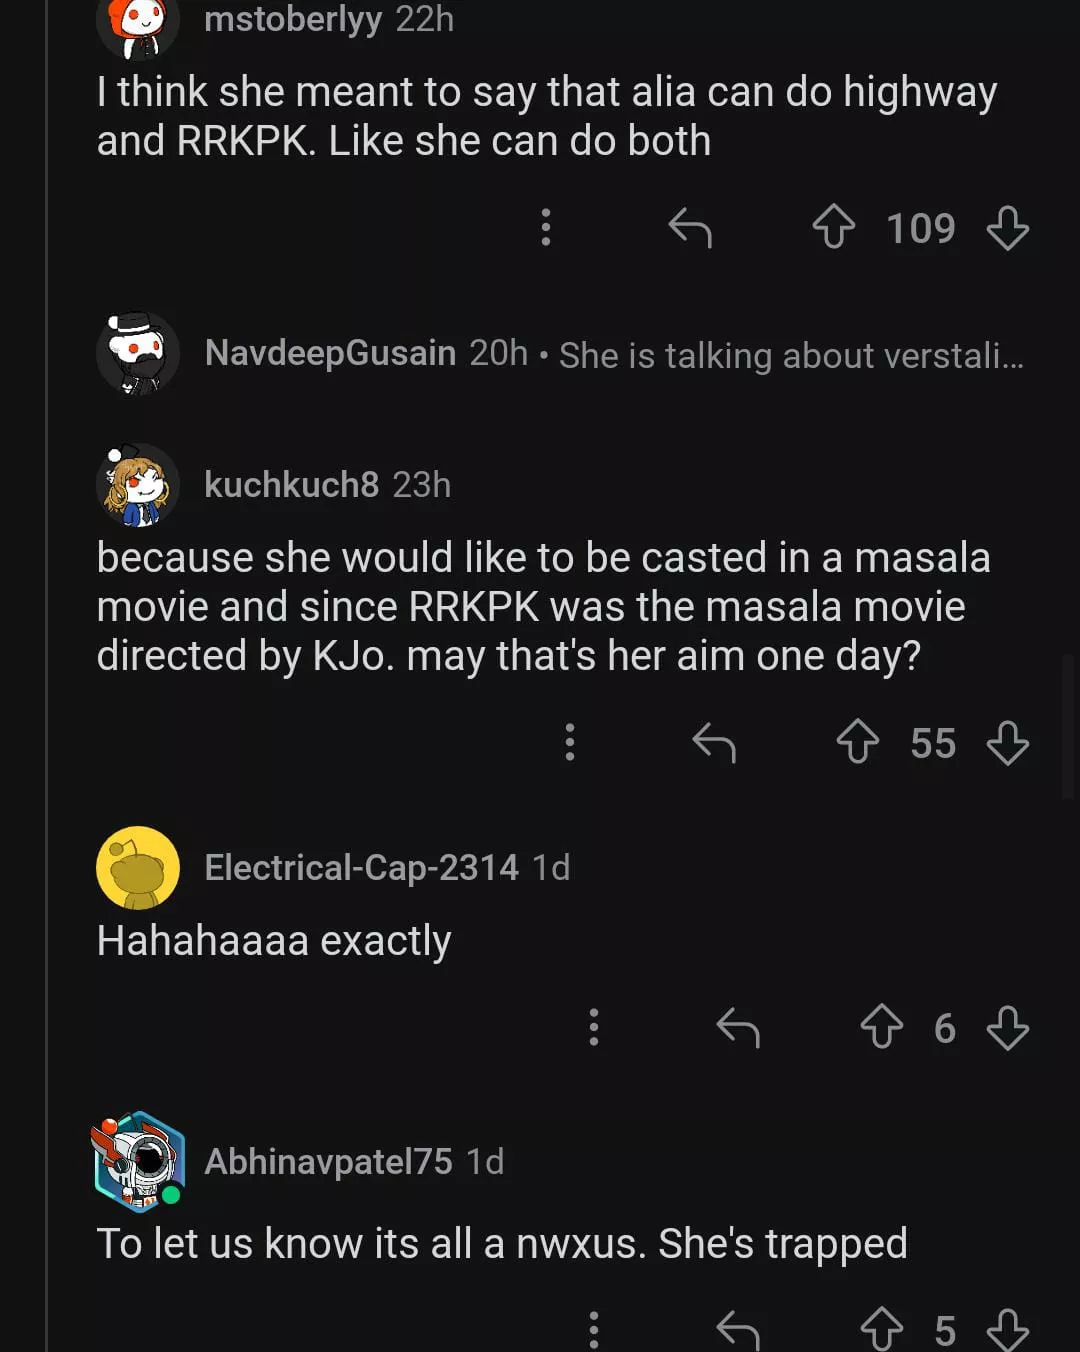Reply to mstoberlyy's comment

click(690, 228)
